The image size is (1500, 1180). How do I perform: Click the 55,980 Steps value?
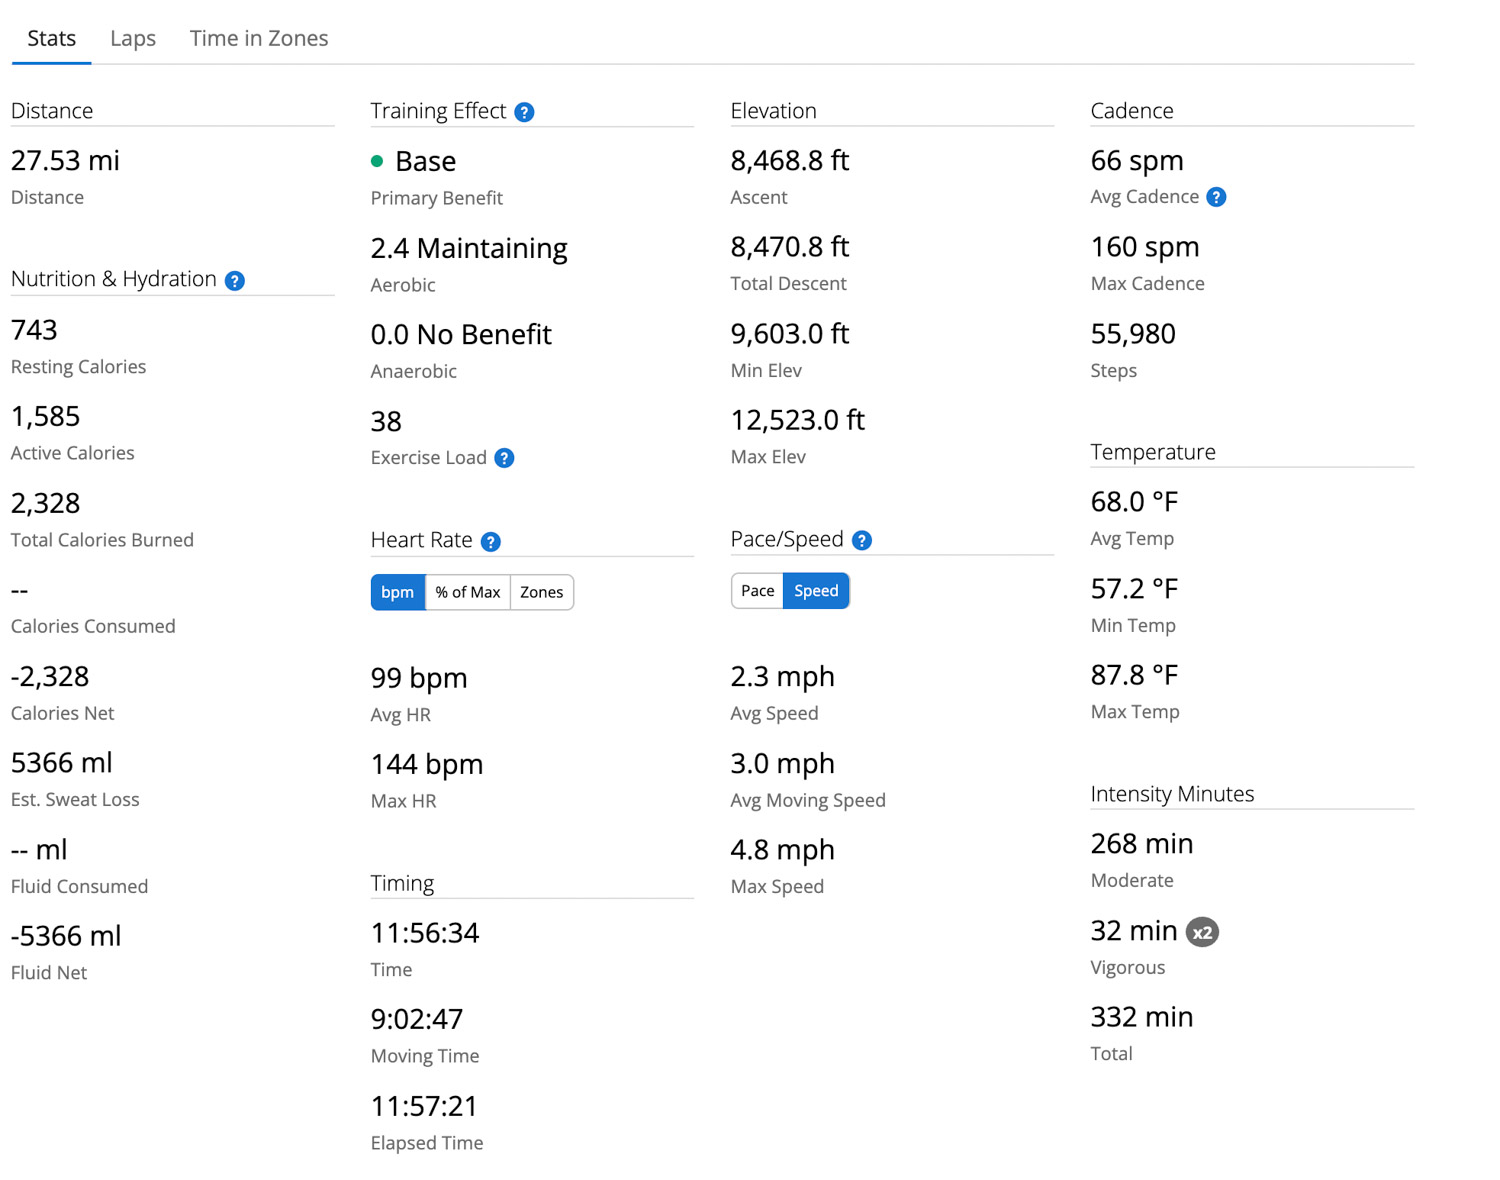coord(1133,334)
